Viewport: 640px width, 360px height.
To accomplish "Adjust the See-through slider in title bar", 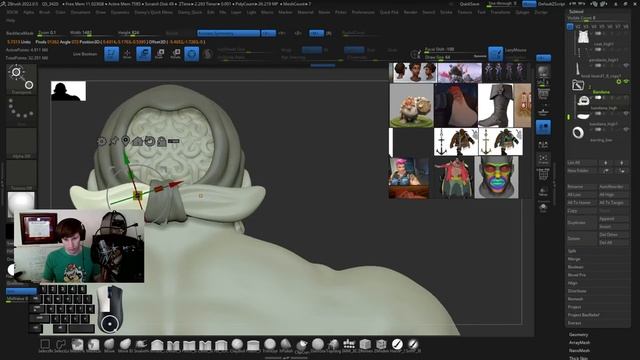I will point(502,4).
